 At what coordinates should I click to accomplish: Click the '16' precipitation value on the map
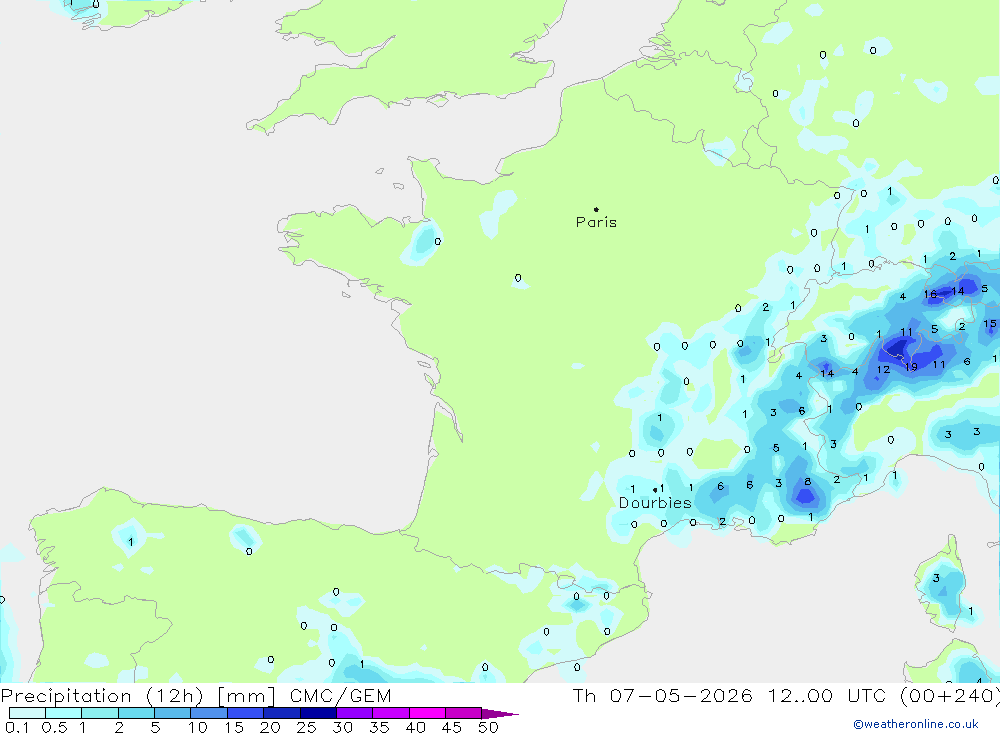(x=930, y=294)
